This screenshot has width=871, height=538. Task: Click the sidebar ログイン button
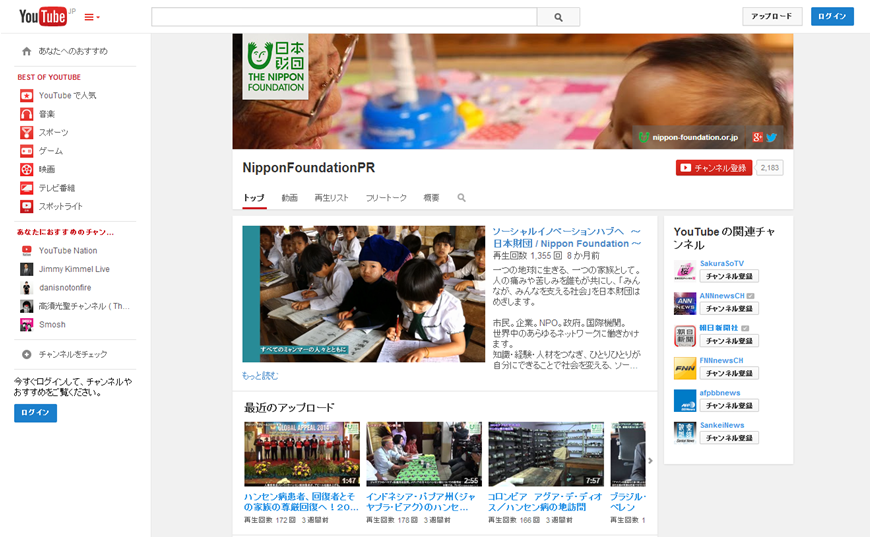point(36,413)
